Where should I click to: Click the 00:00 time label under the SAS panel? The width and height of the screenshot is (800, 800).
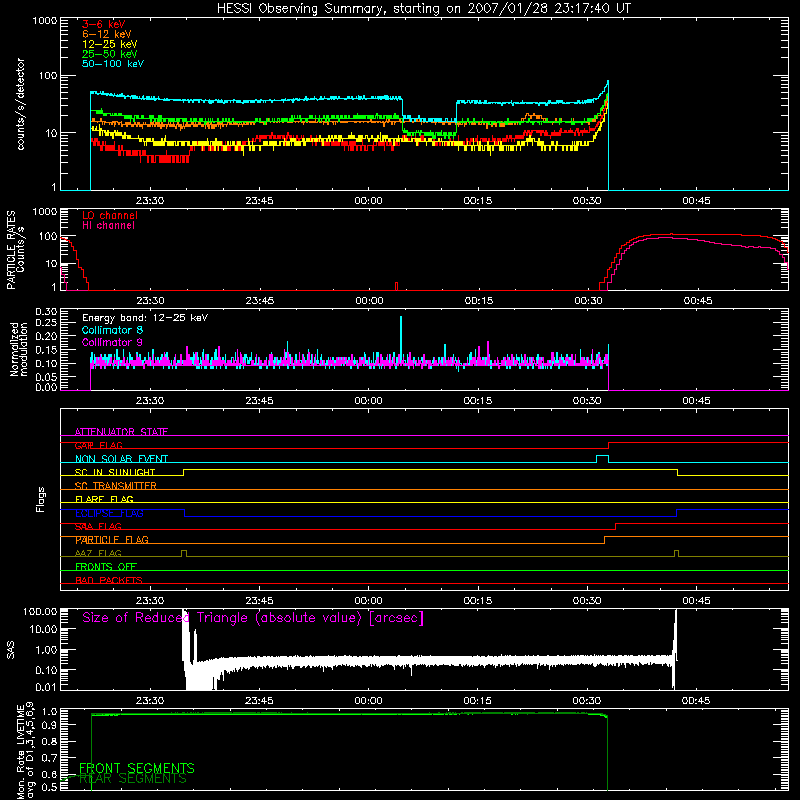(368, 701)
